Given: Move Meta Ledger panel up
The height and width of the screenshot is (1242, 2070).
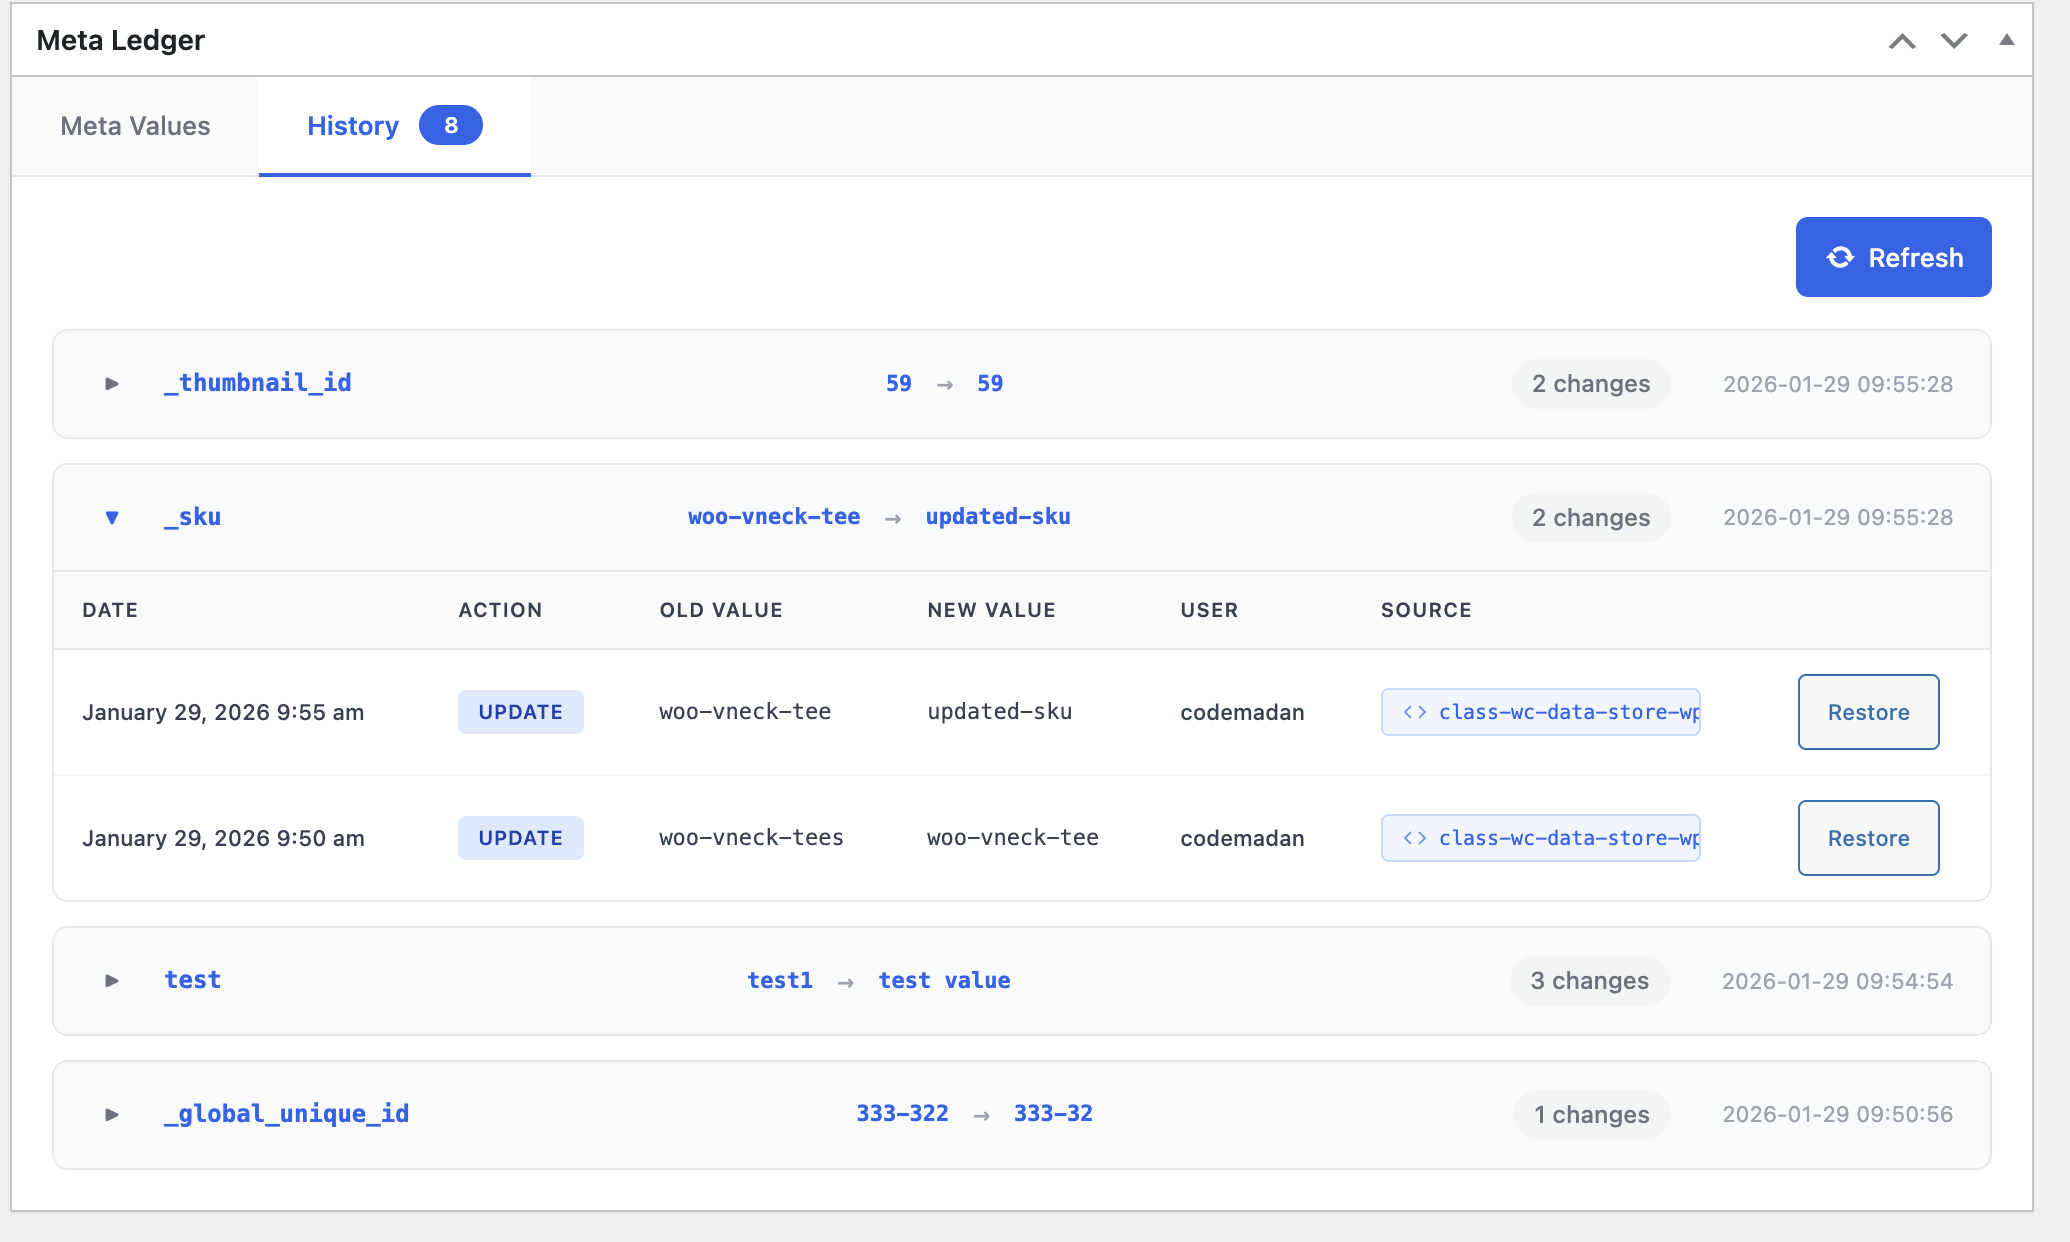Looking at the screenshot, I should (x=1901, y=41).
